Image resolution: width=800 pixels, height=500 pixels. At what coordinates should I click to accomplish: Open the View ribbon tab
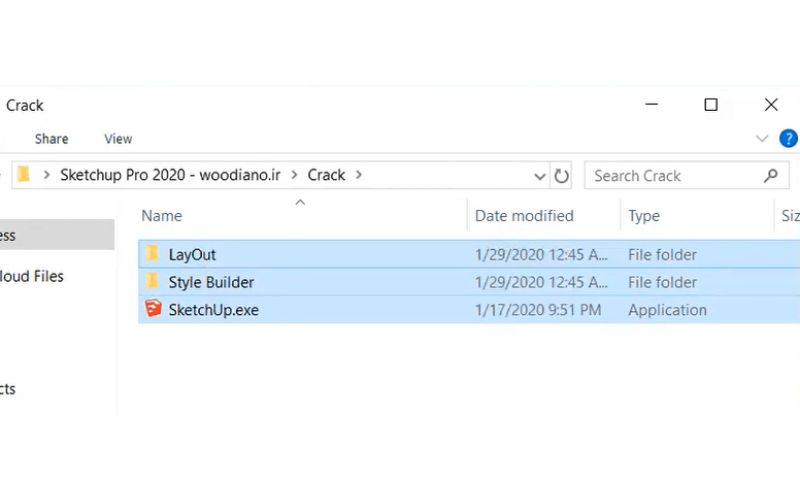click(x=118, y=139)
